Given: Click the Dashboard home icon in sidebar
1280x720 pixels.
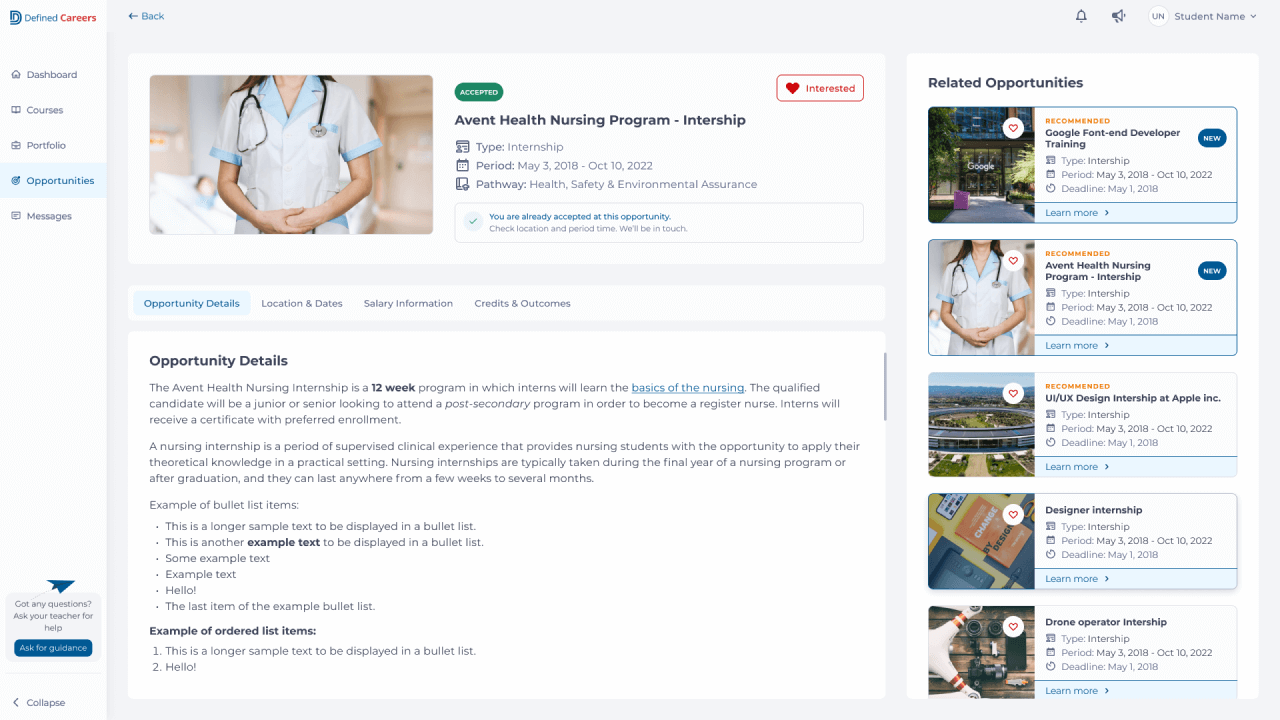Looking at the screenshot, I should [x=16, y=75].
